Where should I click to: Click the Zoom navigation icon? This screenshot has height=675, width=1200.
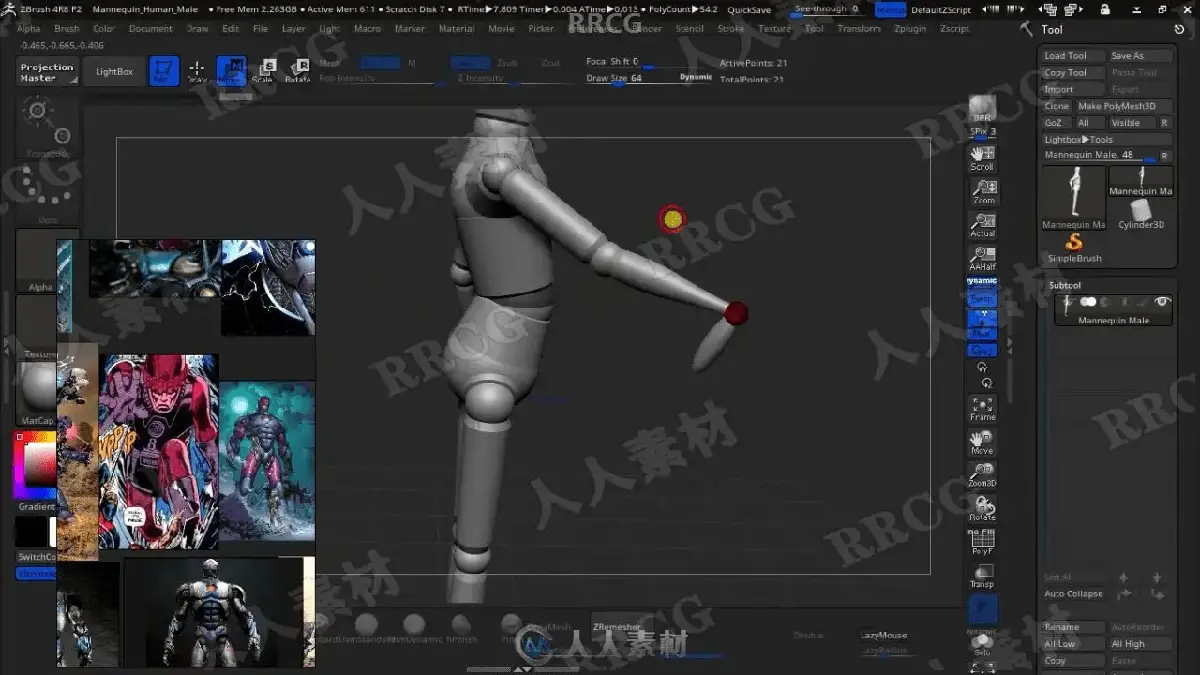point(983,191)
